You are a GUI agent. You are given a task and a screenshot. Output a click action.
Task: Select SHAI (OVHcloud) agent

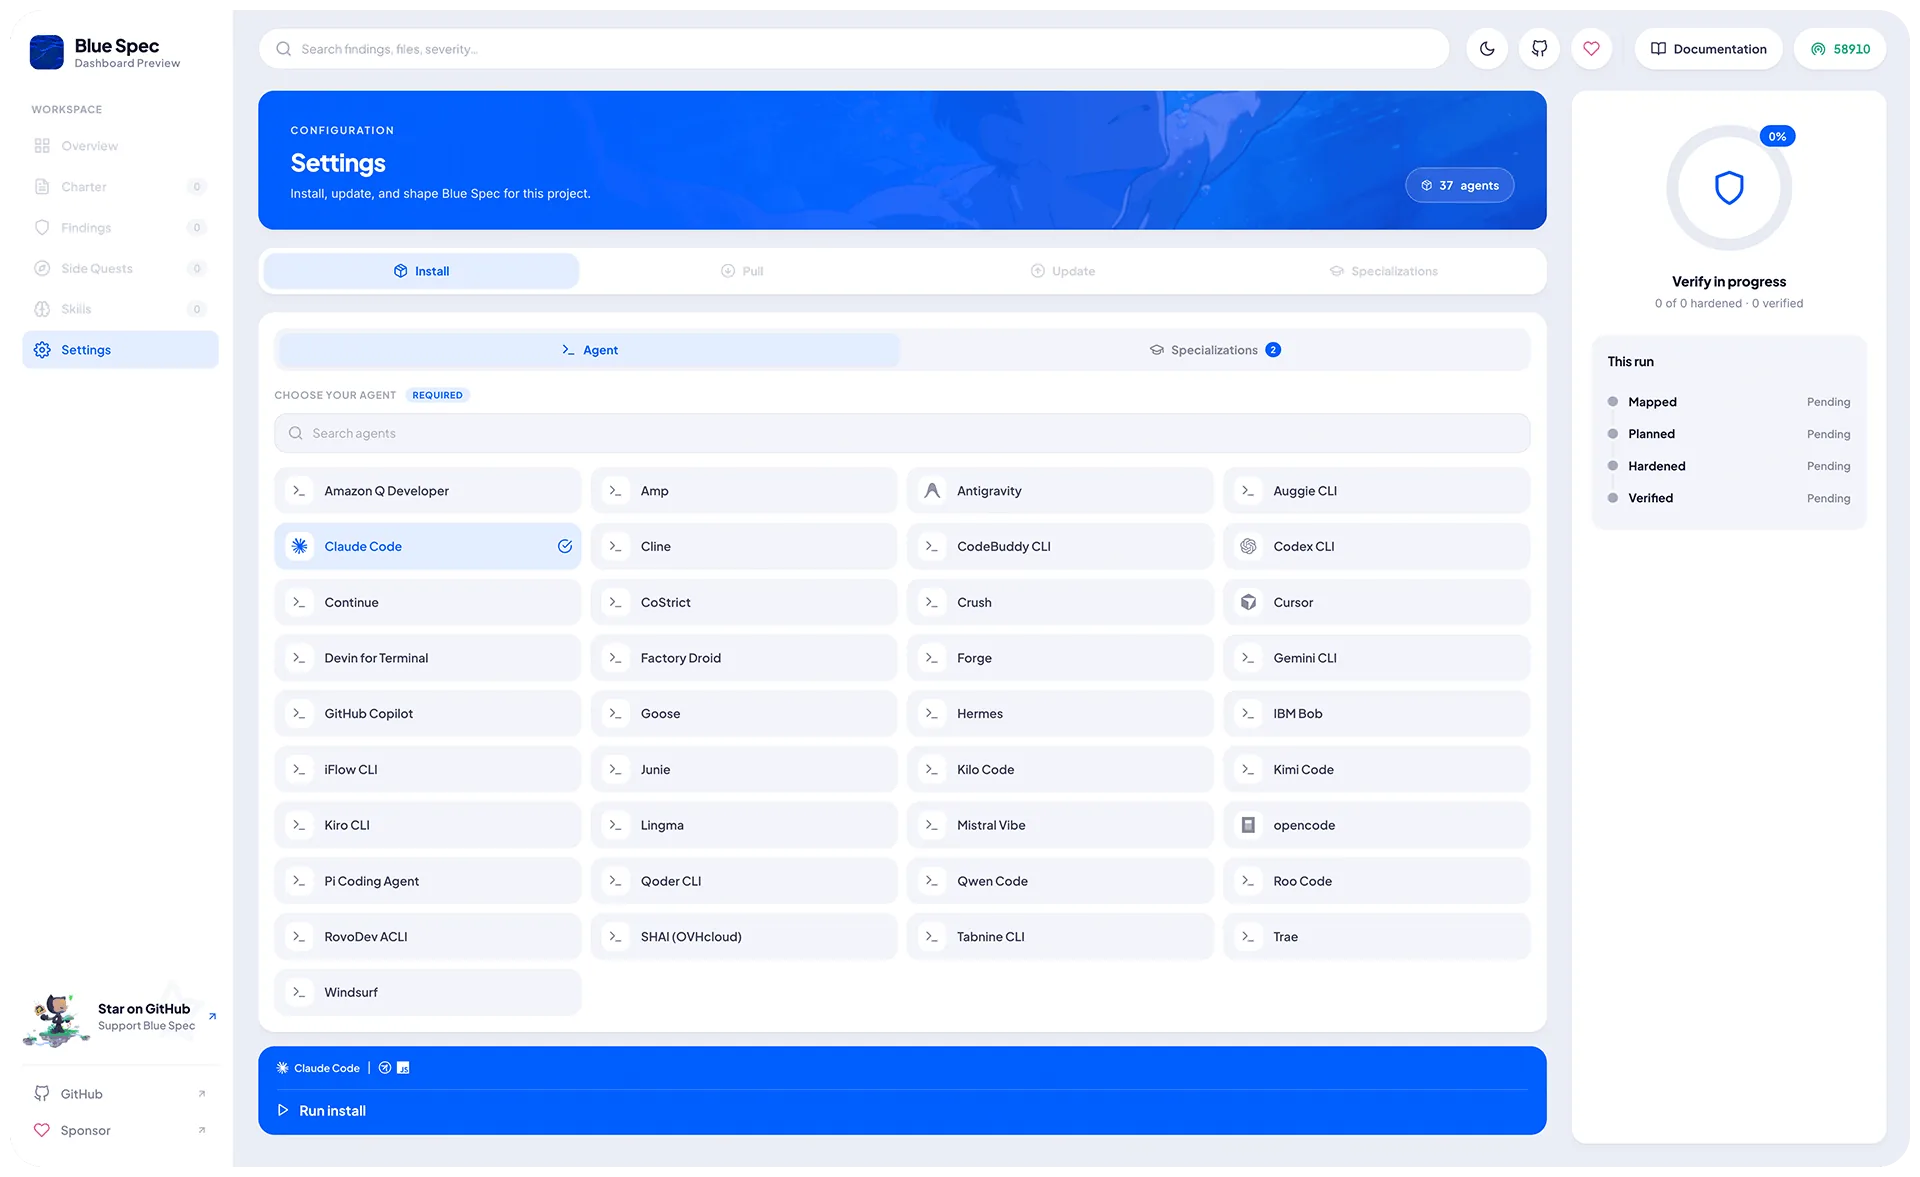click(744, 937)
